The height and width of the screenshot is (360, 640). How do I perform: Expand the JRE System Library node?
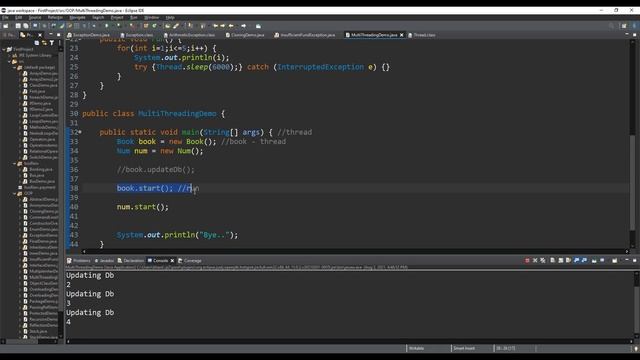(9, 55)
